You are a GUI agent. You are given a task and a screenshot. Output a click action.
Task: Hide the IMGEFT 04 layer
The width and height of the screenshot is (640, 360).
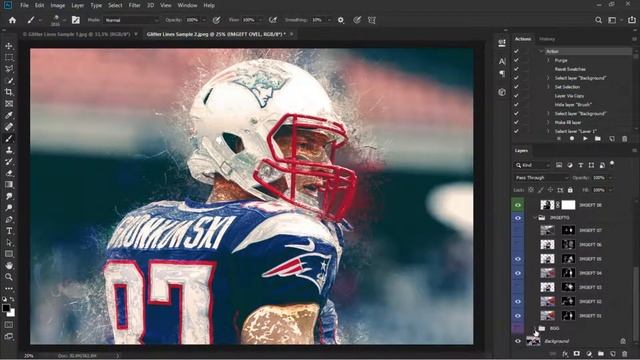coord(518,273)
